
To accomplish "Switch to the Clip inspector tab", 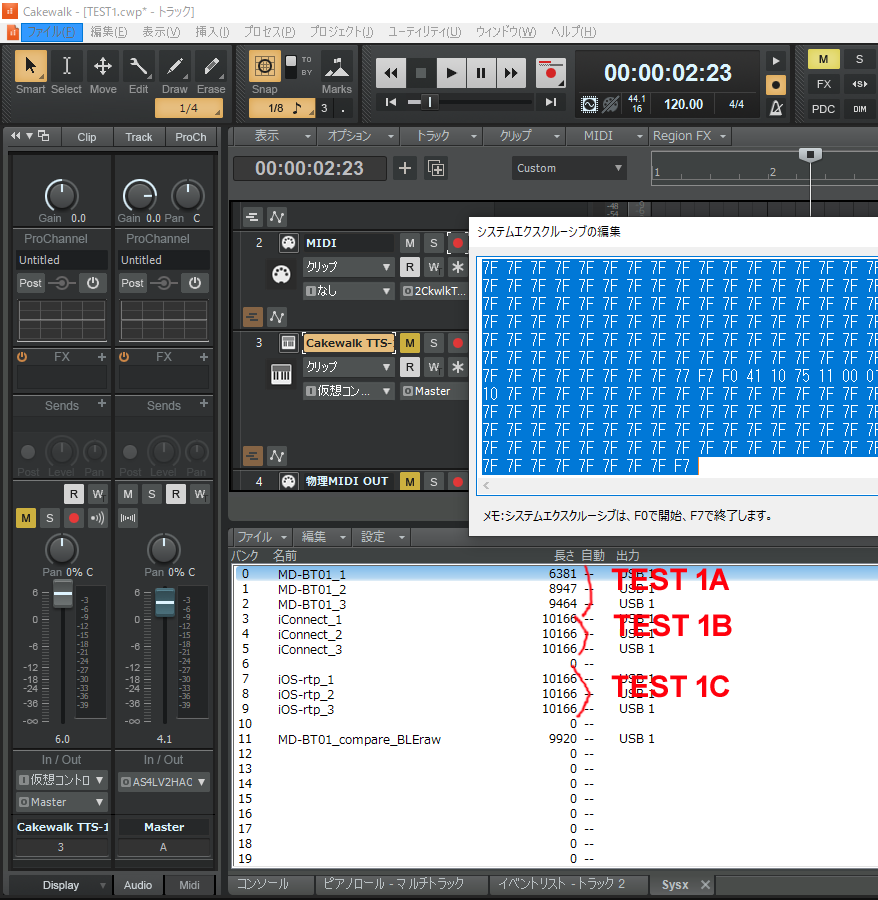I will [87, 137].
